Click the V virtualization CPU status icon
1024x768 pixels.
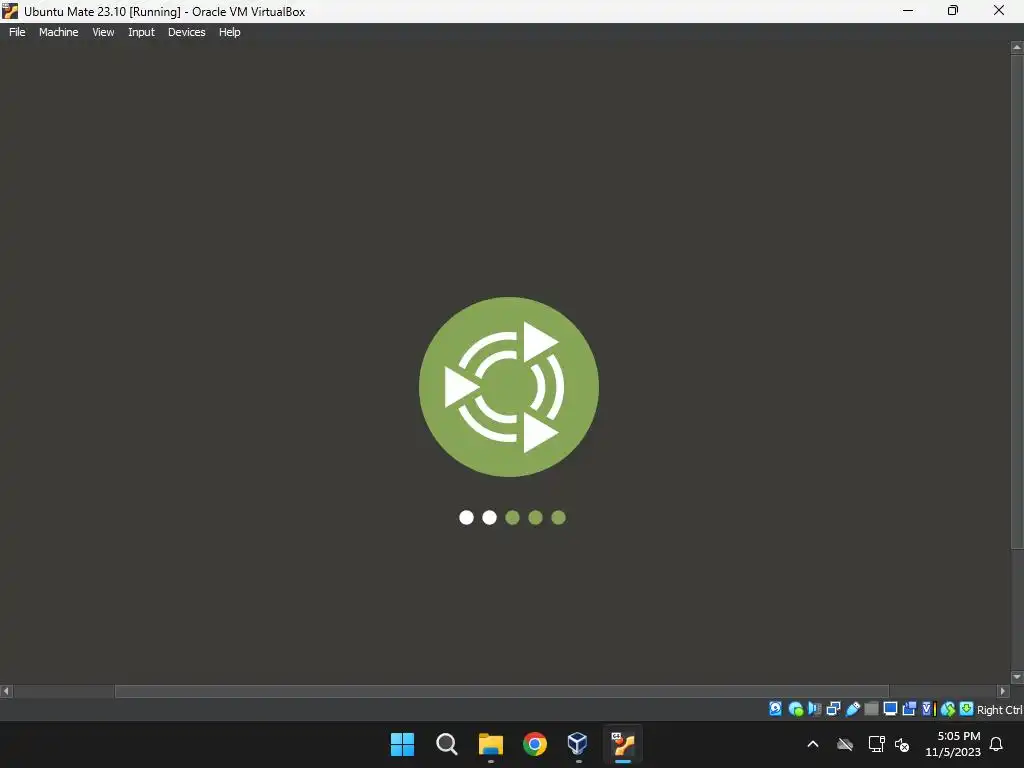[x=928, y=709]
